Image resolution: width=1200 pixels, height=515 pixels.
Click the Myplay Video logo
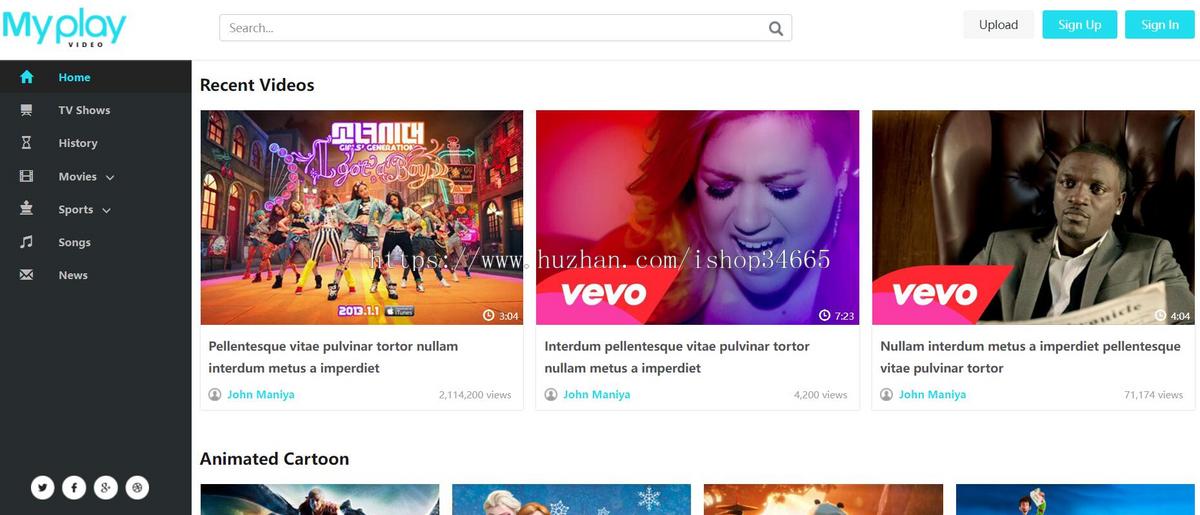point(64,27)
